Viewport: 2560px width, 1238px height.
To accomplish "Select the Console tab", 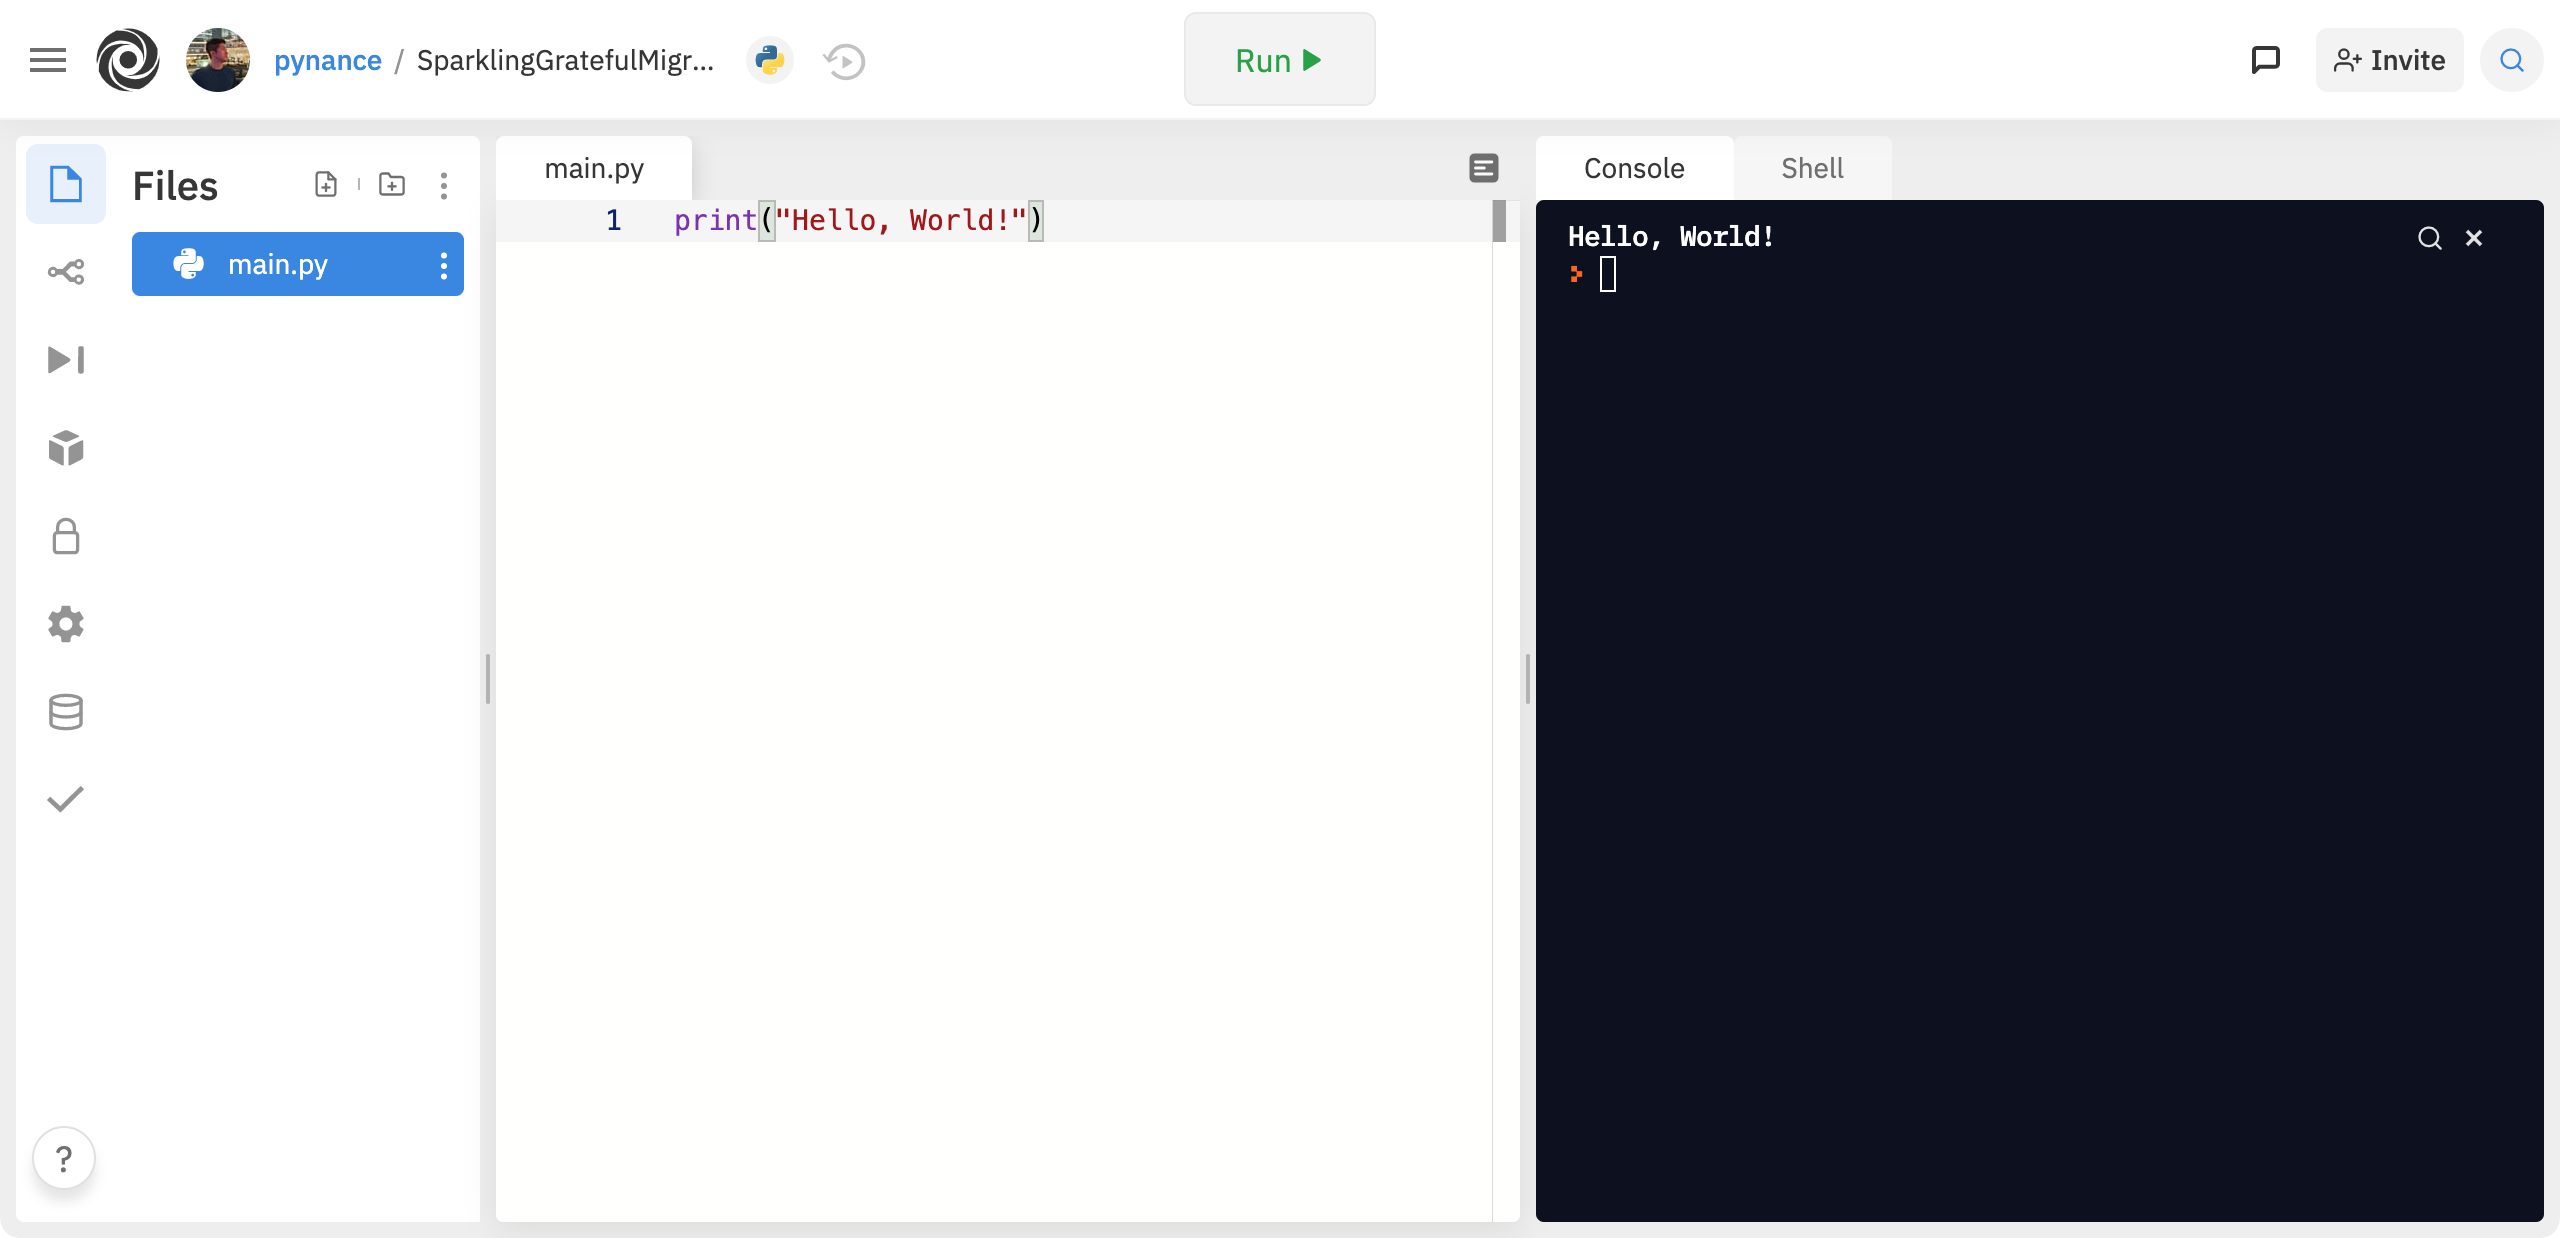I will [1634, 168].
